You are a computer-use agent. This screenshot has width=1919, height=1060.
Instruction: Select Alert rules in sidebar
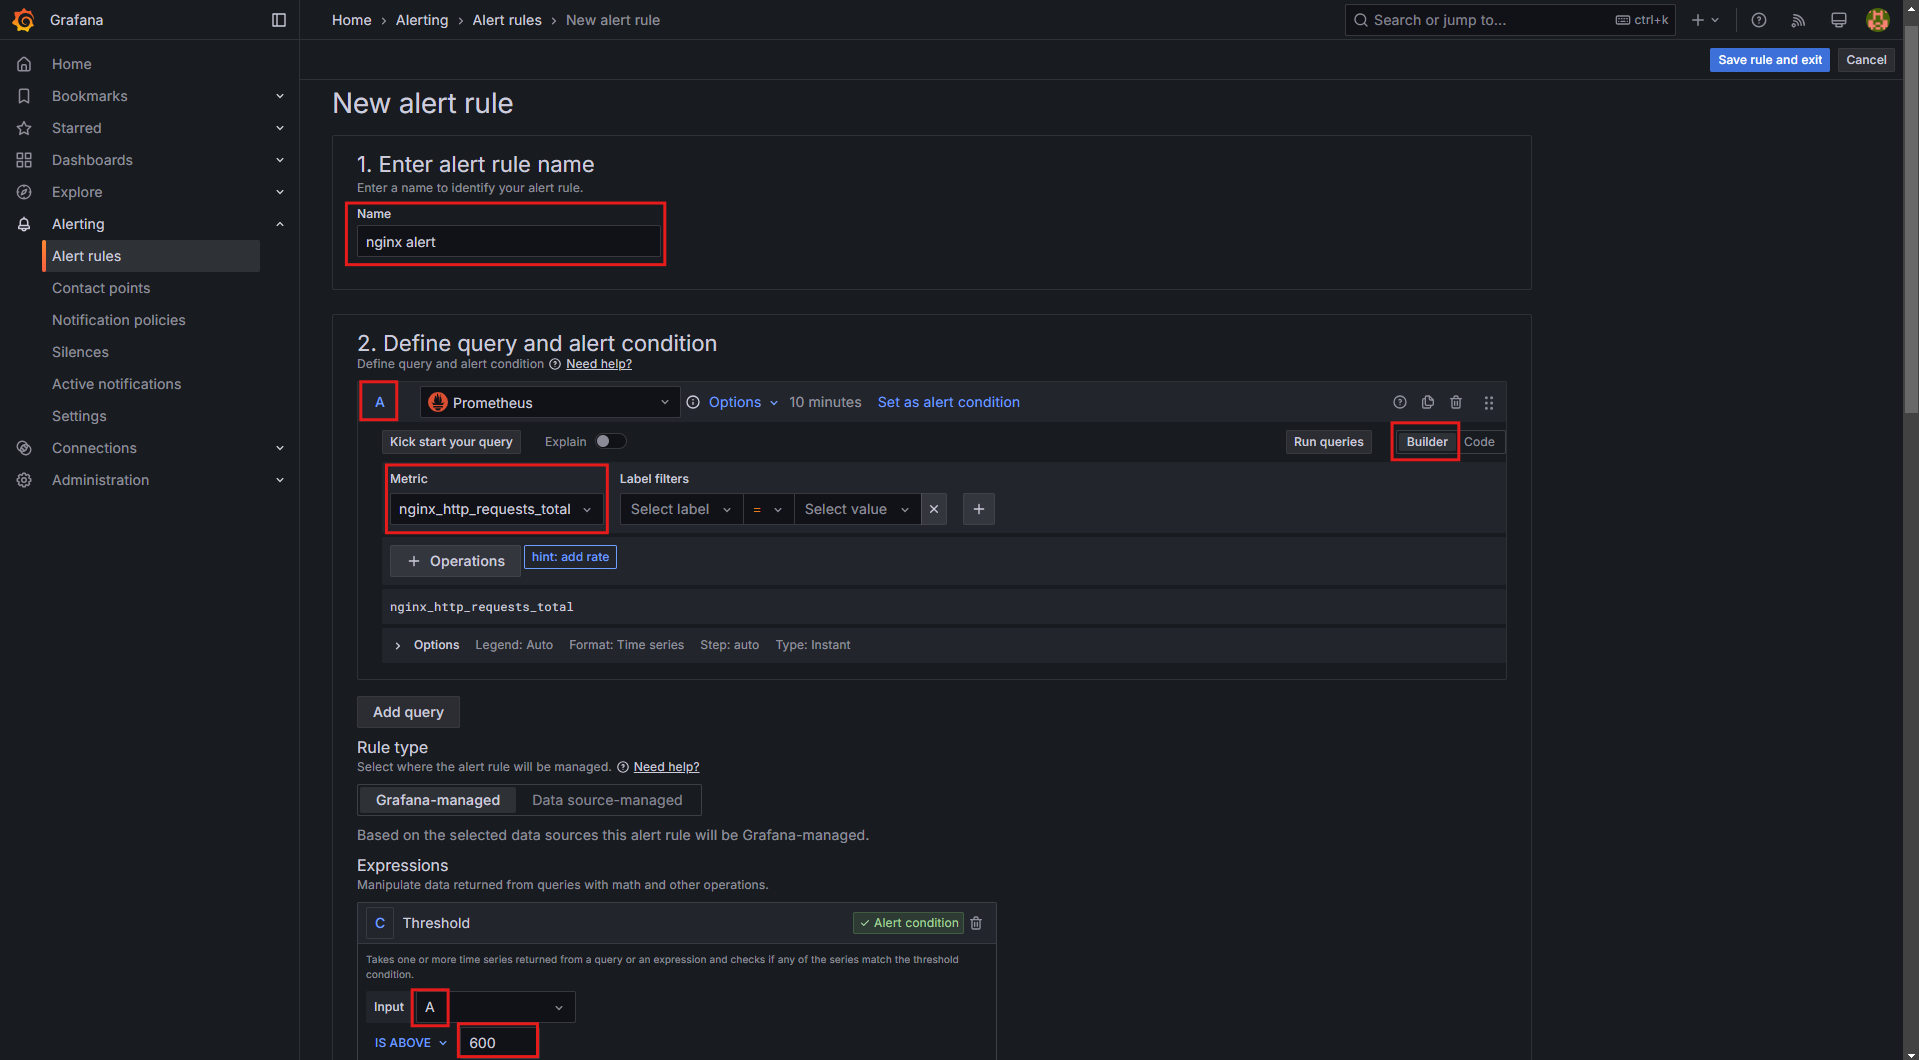click(x=150, y=256)
